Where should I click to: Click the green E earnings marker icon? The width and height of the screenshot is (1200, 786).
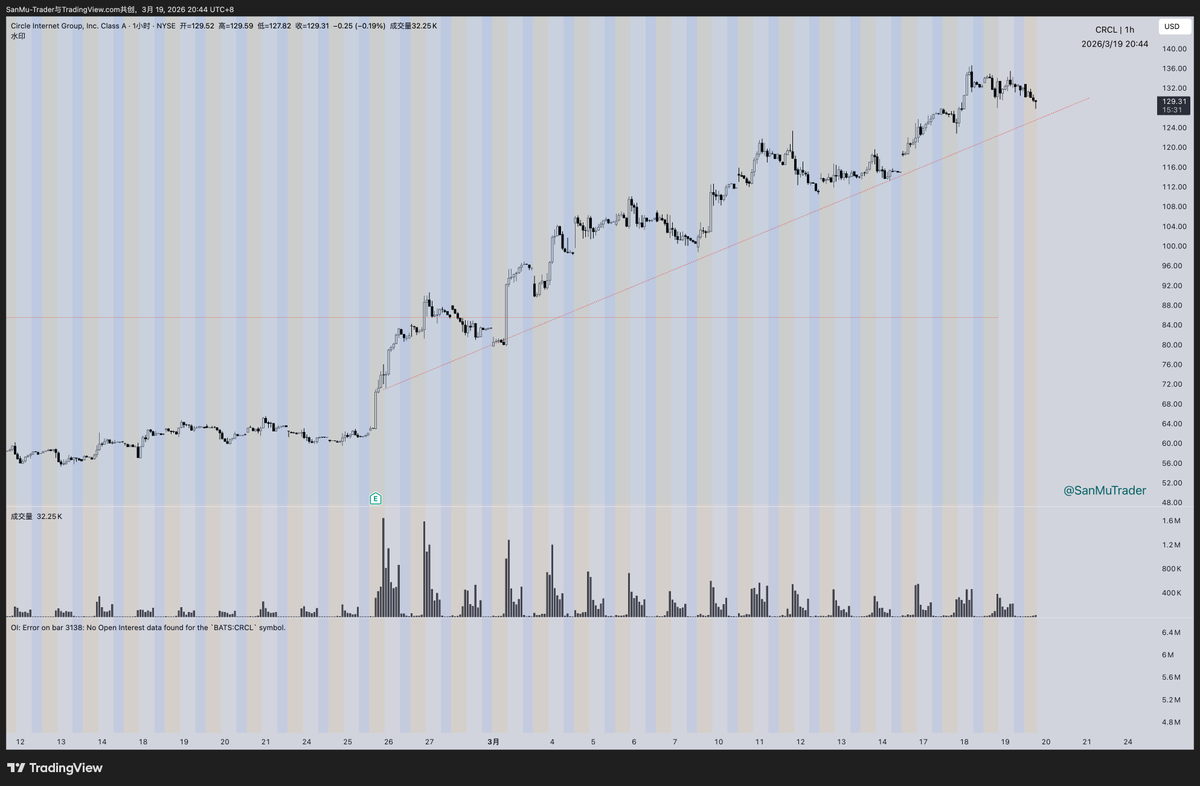(x=375, y=498)
